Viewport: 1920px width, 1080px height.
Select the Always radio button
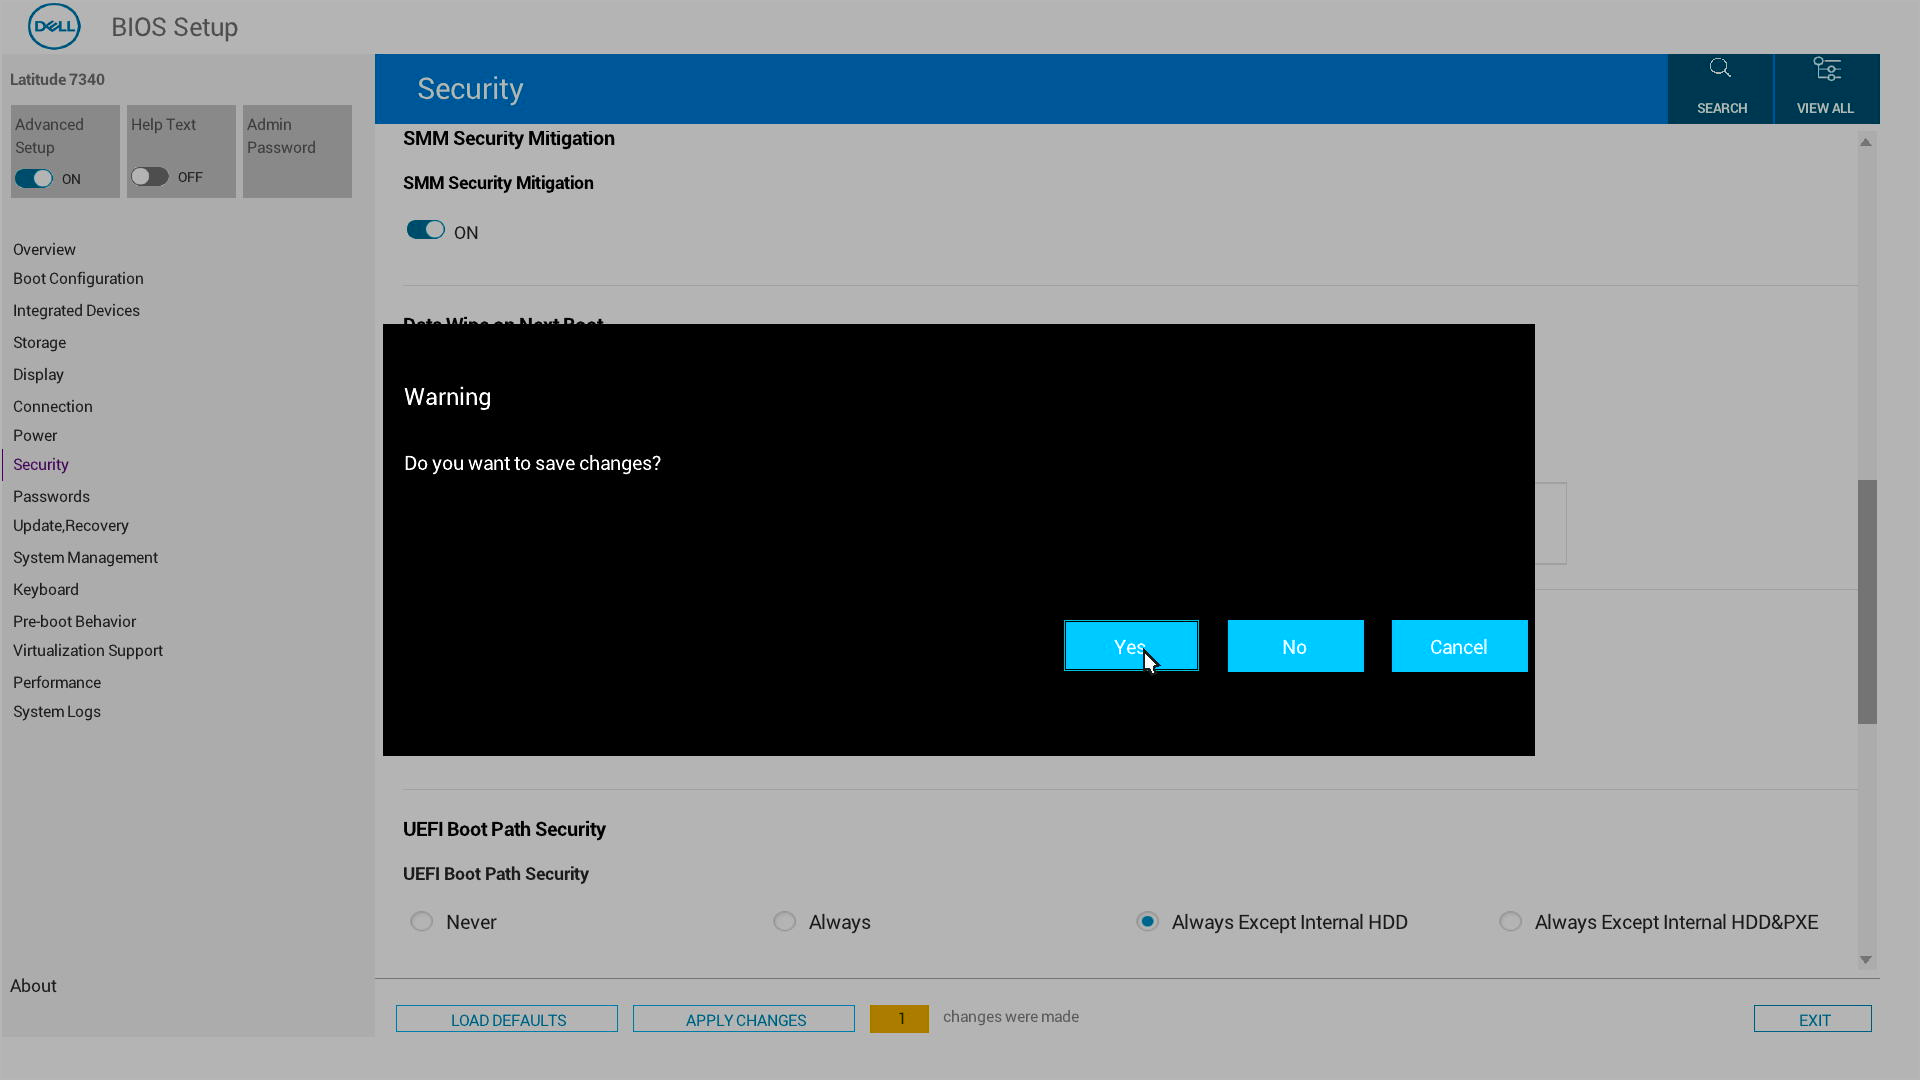pyautogui.click(x=784, y=921)
